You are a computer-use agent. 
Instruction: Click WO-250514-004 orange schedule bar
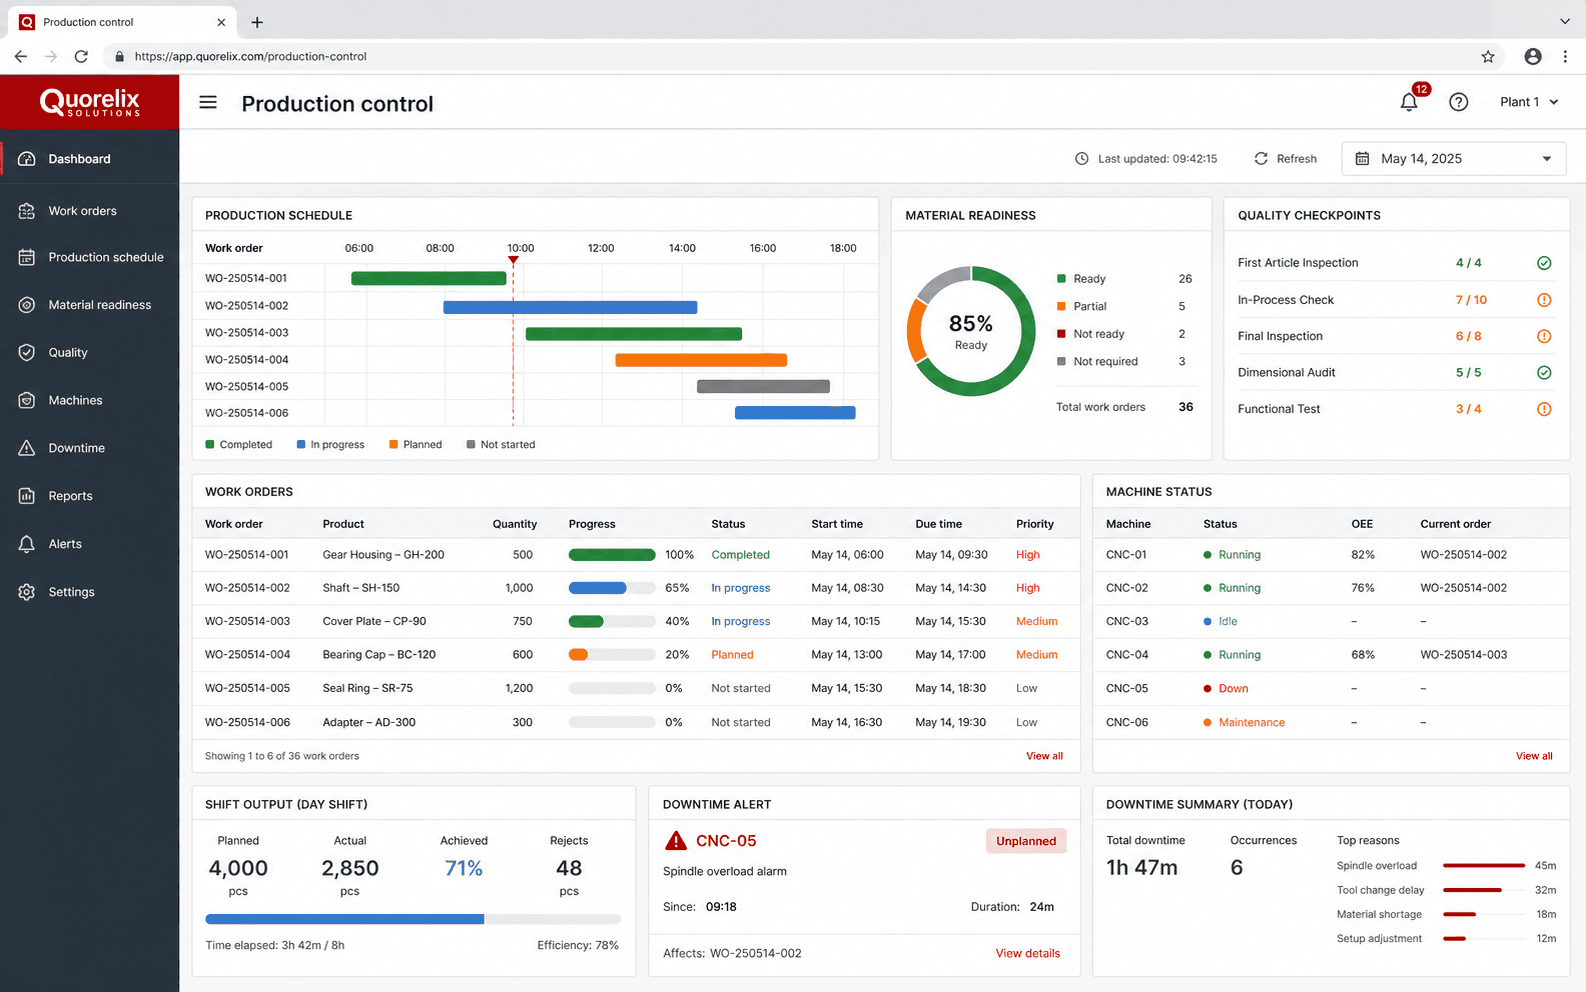[701, 360]
